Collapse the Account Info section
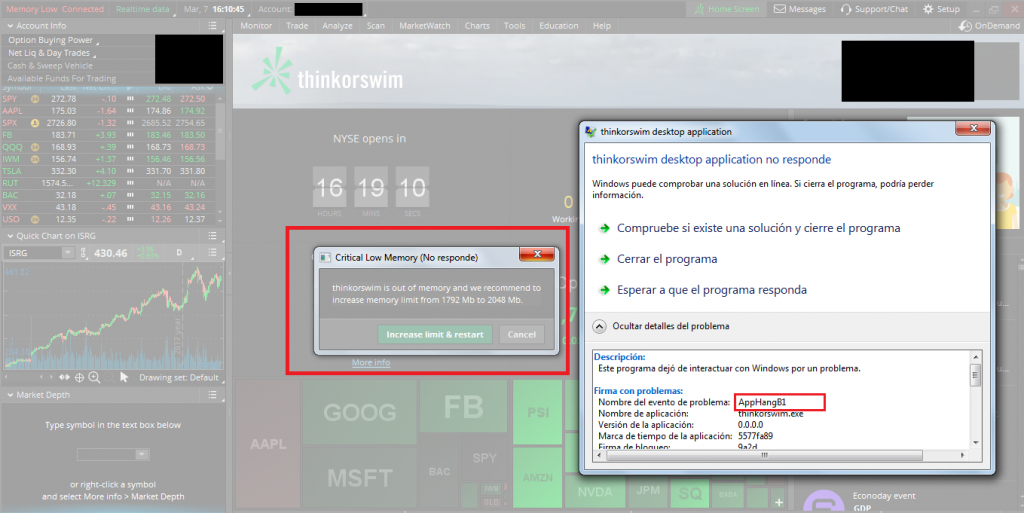 [10, 26]
